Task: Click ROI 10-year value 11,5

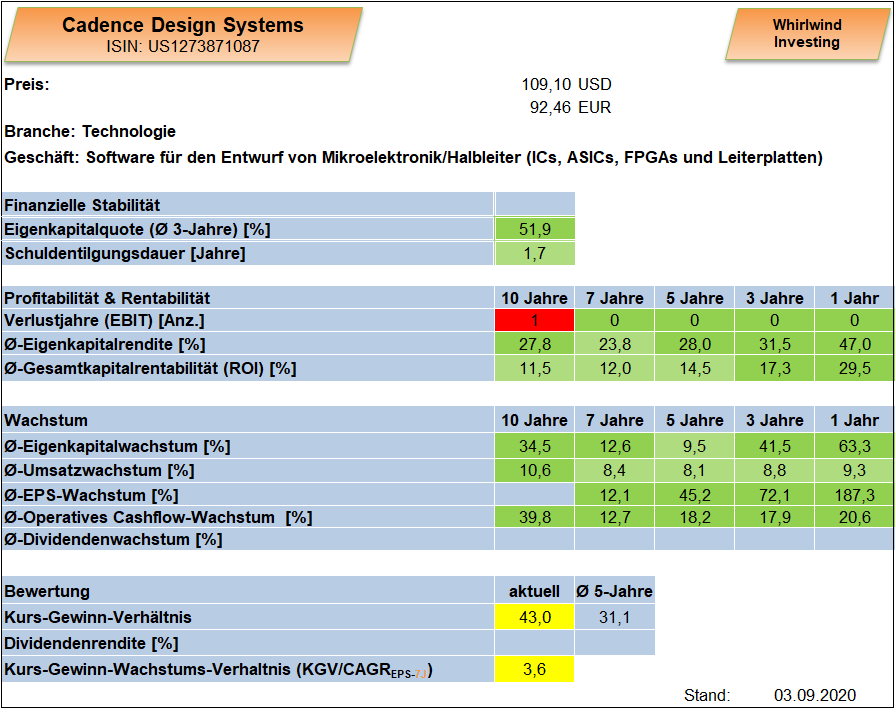Action: click(x=535, y=368)
